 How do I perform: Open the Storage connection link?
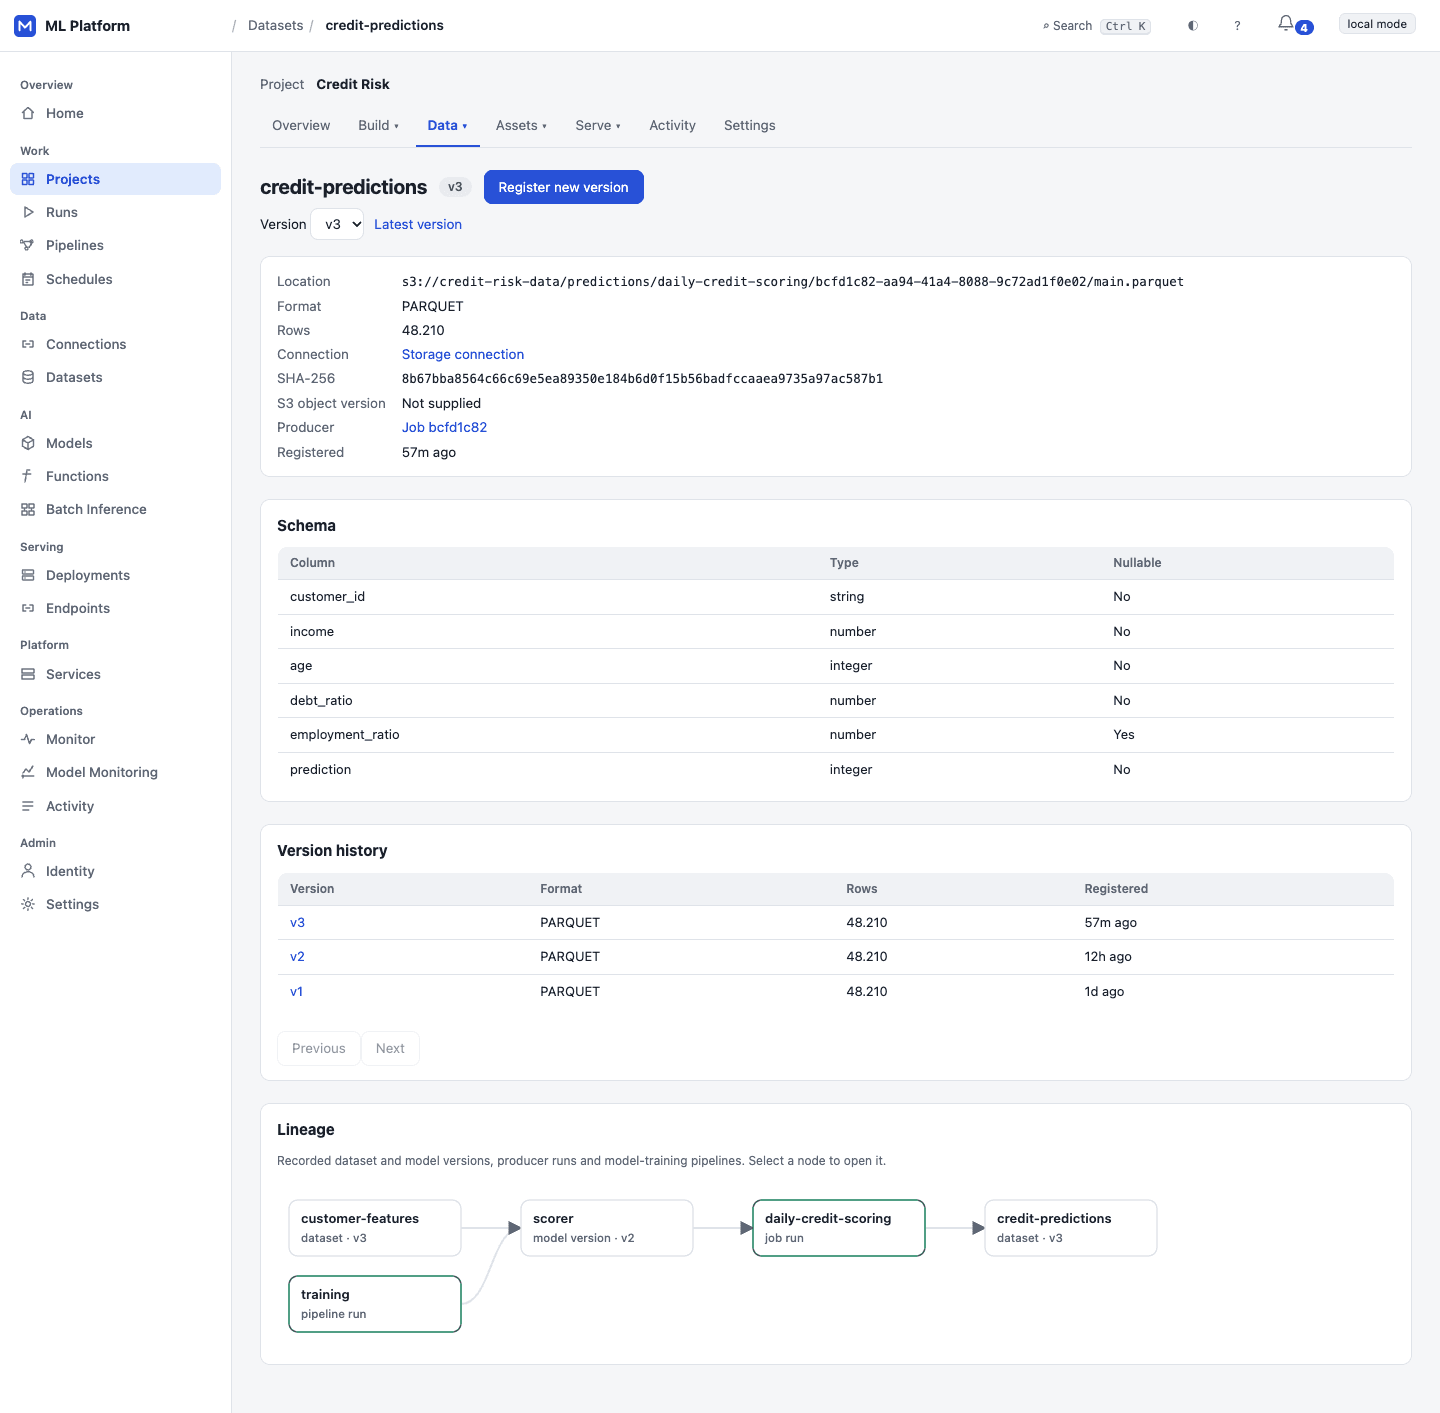(463, 354)
